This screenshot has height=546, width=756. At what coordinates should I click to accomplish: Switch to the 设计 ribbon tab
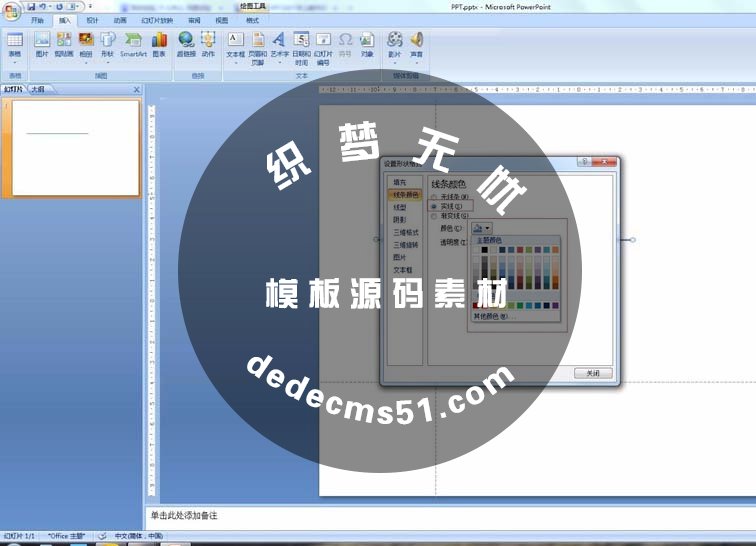click(x=92, y=20)
